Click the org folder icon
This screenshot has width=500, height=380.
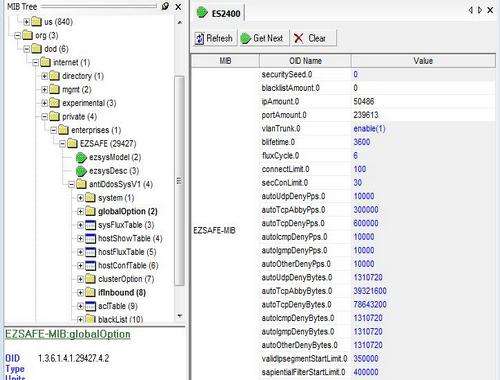click(27, 35)
